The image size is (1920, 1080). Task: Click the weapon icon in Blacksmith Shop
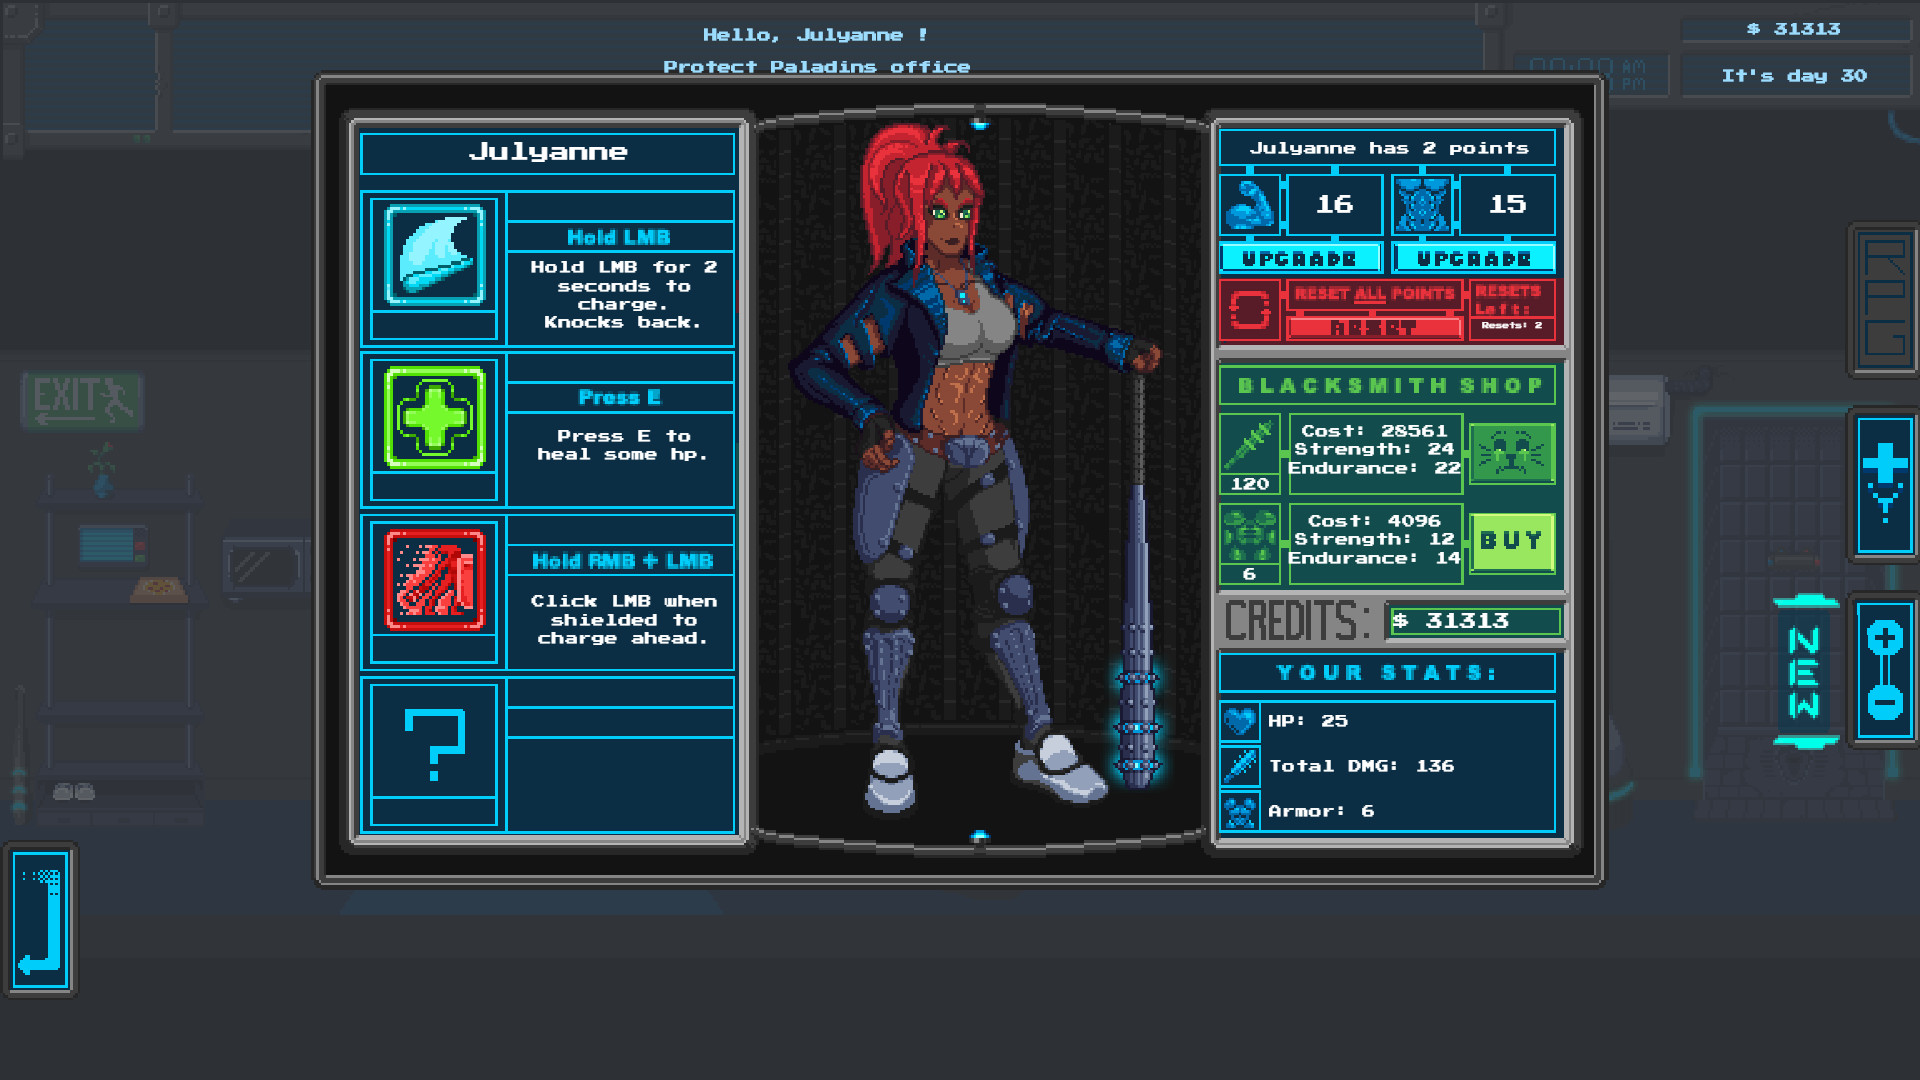coord(1249,447)
